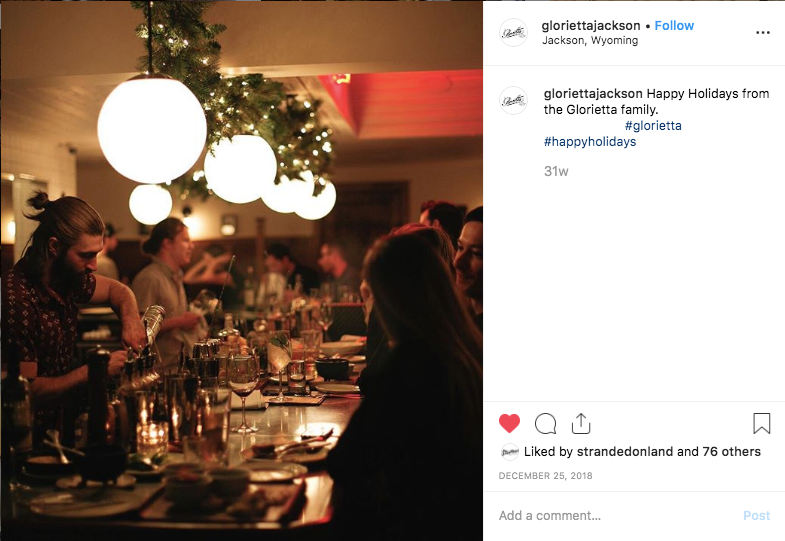Image resolution: width=785 pixels, height=541 pixels.
Task: Click the small strandedonland liker avatar
Action: click(x=509, y=452)
